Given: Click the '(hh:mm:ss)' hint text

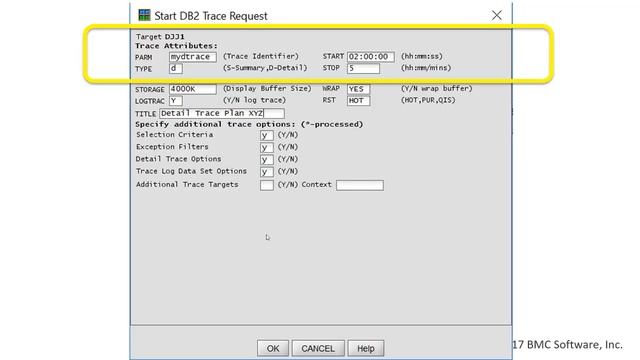Looking at the screenshot, I should coord(422,56).
